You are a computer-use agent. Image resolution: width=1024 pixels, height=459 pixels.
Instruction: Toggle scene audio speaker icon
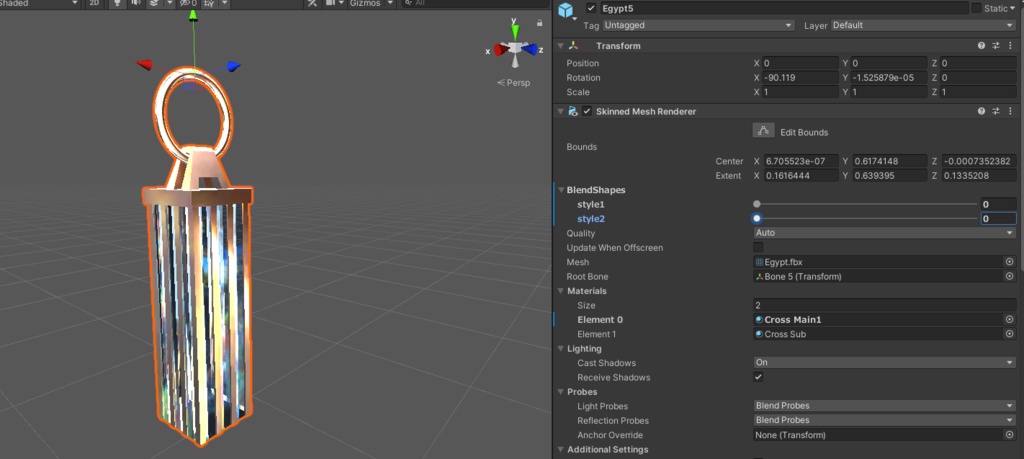[x=135, y=3]
